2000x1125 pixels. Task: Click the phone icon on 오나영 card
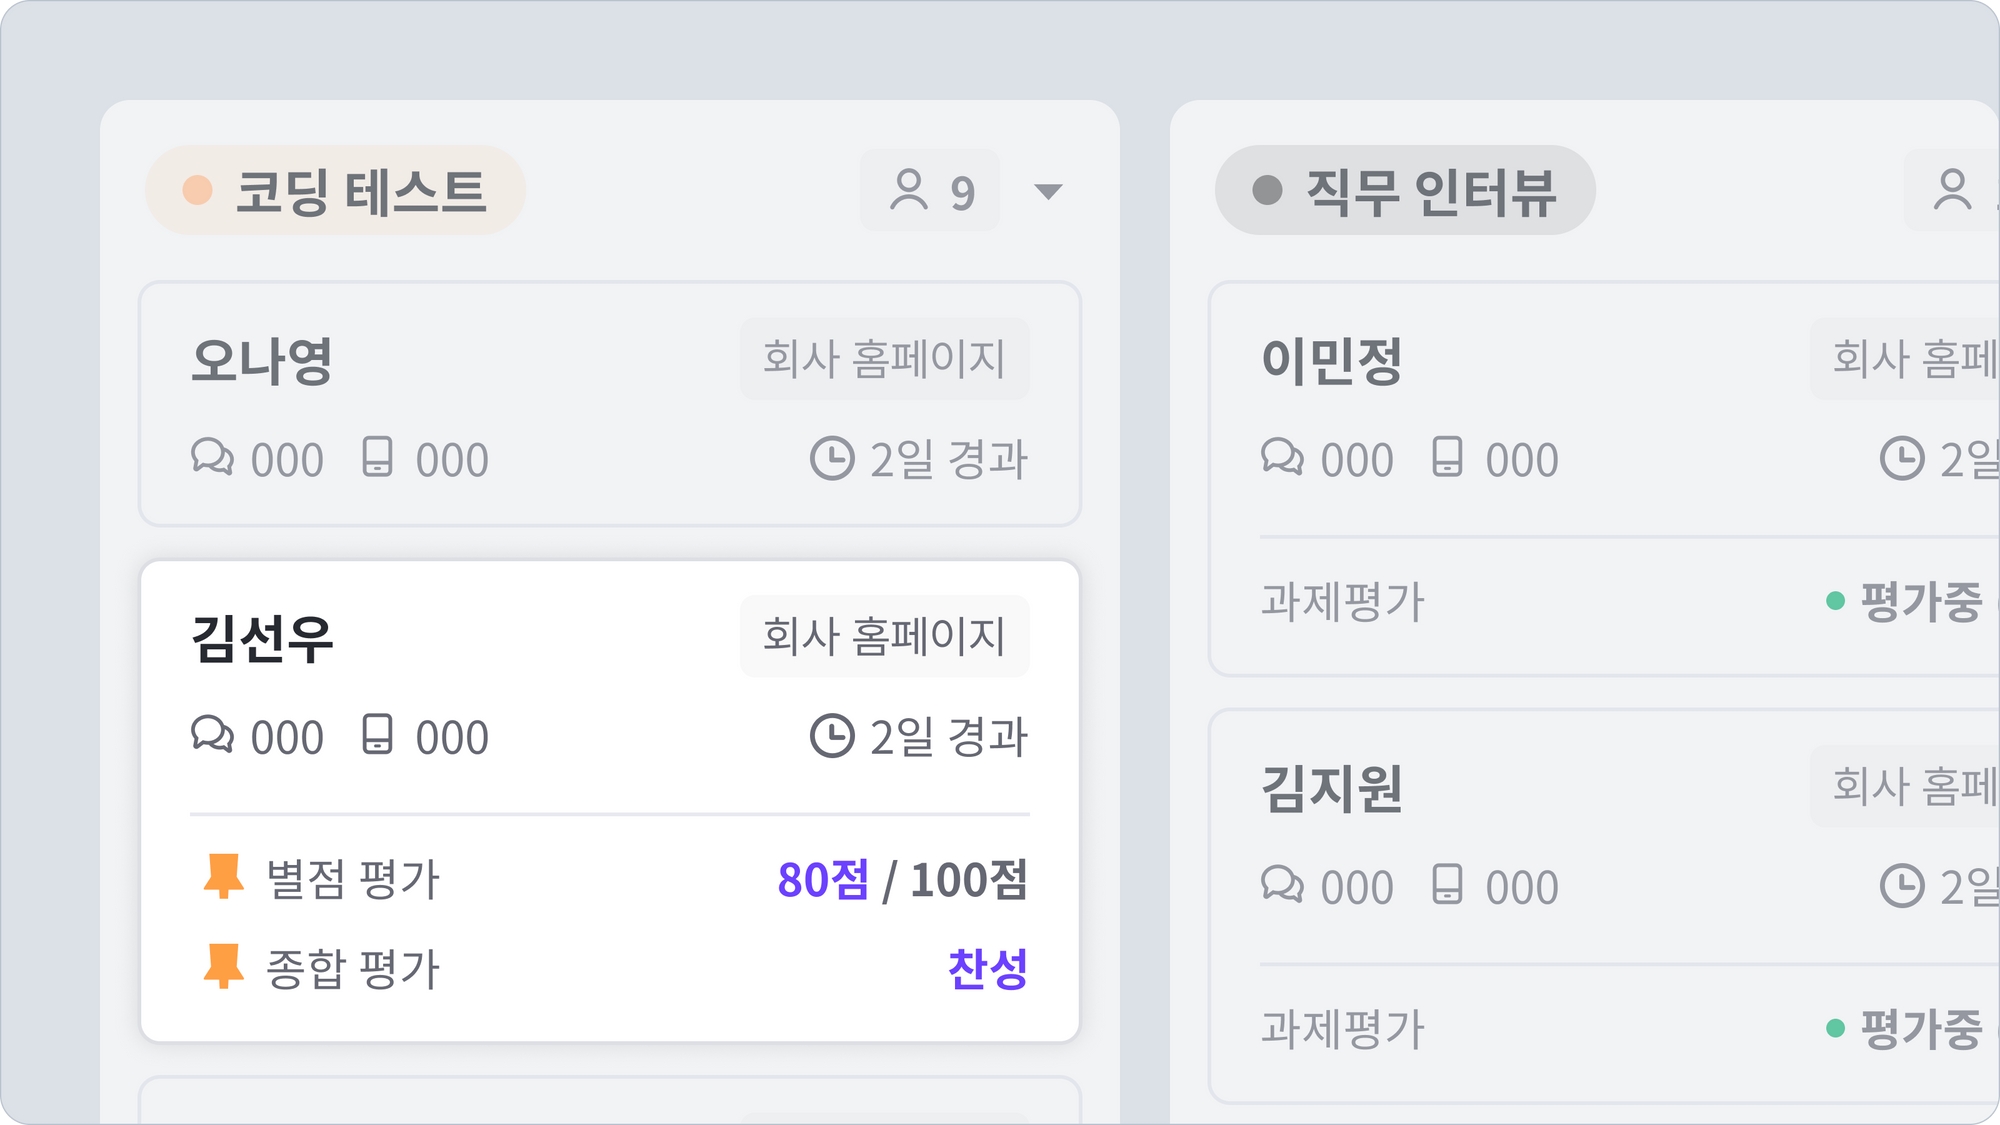pyautogui.click(x=377, y=457)
